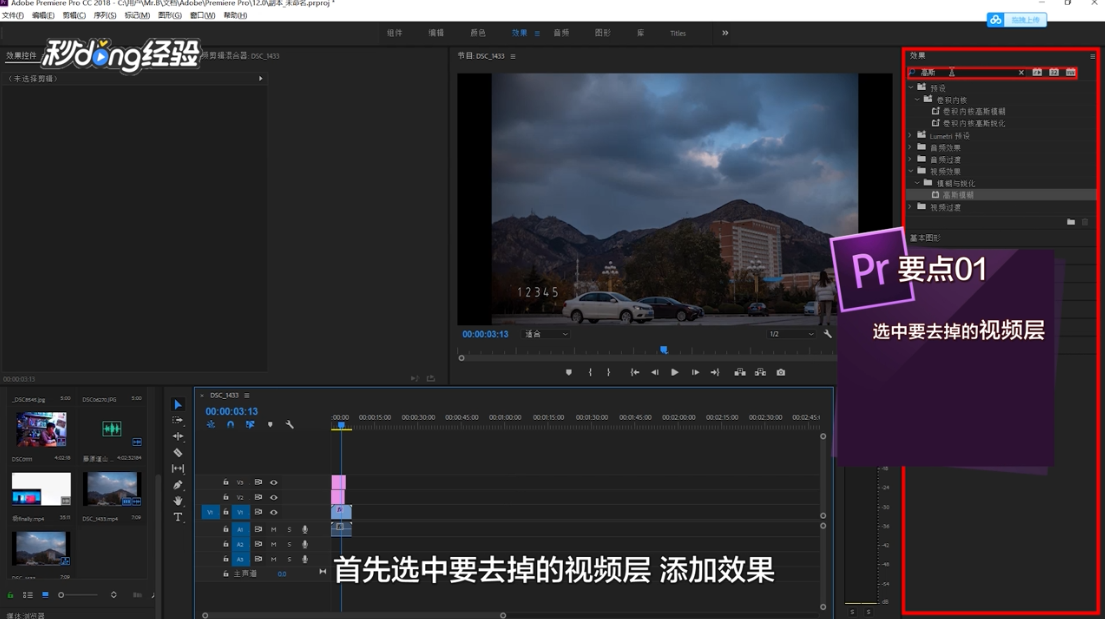Screen dimensions: 1105x619
Task: Open the 编辑(E) menu
Action: [x=43, y=15]
